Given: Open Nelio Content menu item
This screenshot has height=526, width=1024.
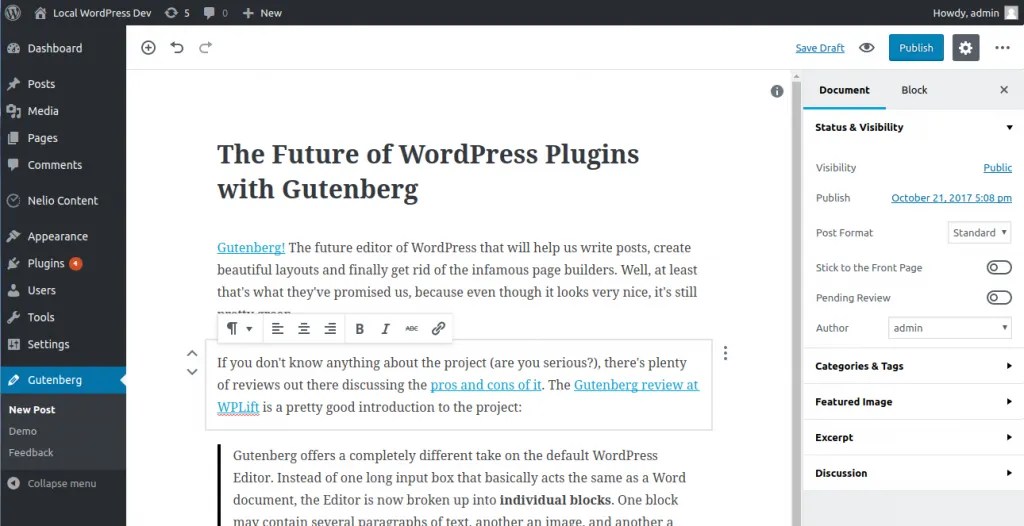Looking at the screenshot, I should tap(63, 201).
